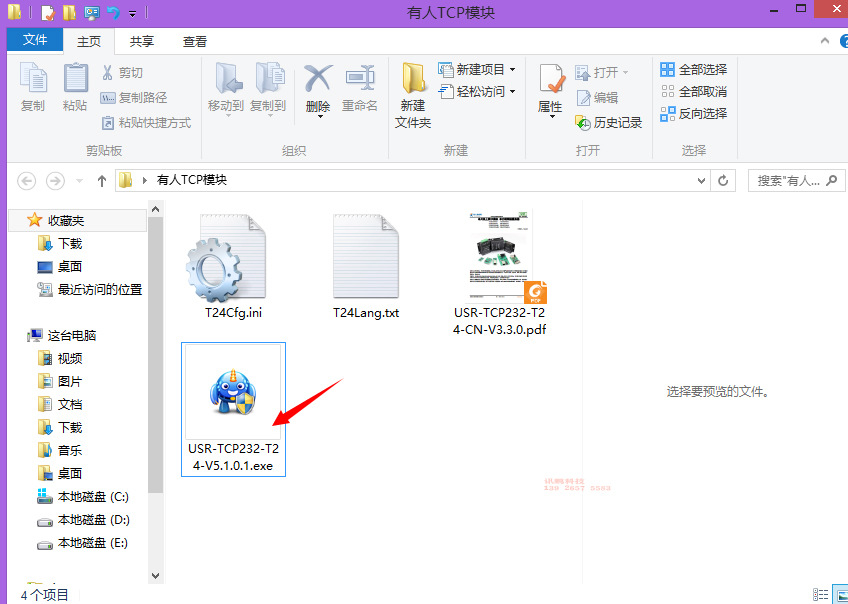
Task: Open the recent locations dropdown arrow
Action: point(80,181)
